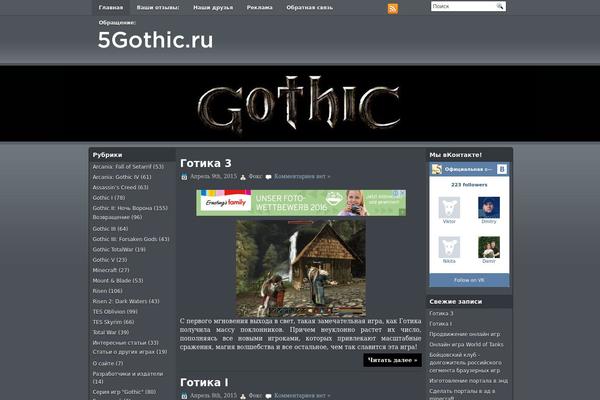Screen dimensions: 600x400
Task: Open Gothic TotalWar category
Action: click(x=119, y=249)
